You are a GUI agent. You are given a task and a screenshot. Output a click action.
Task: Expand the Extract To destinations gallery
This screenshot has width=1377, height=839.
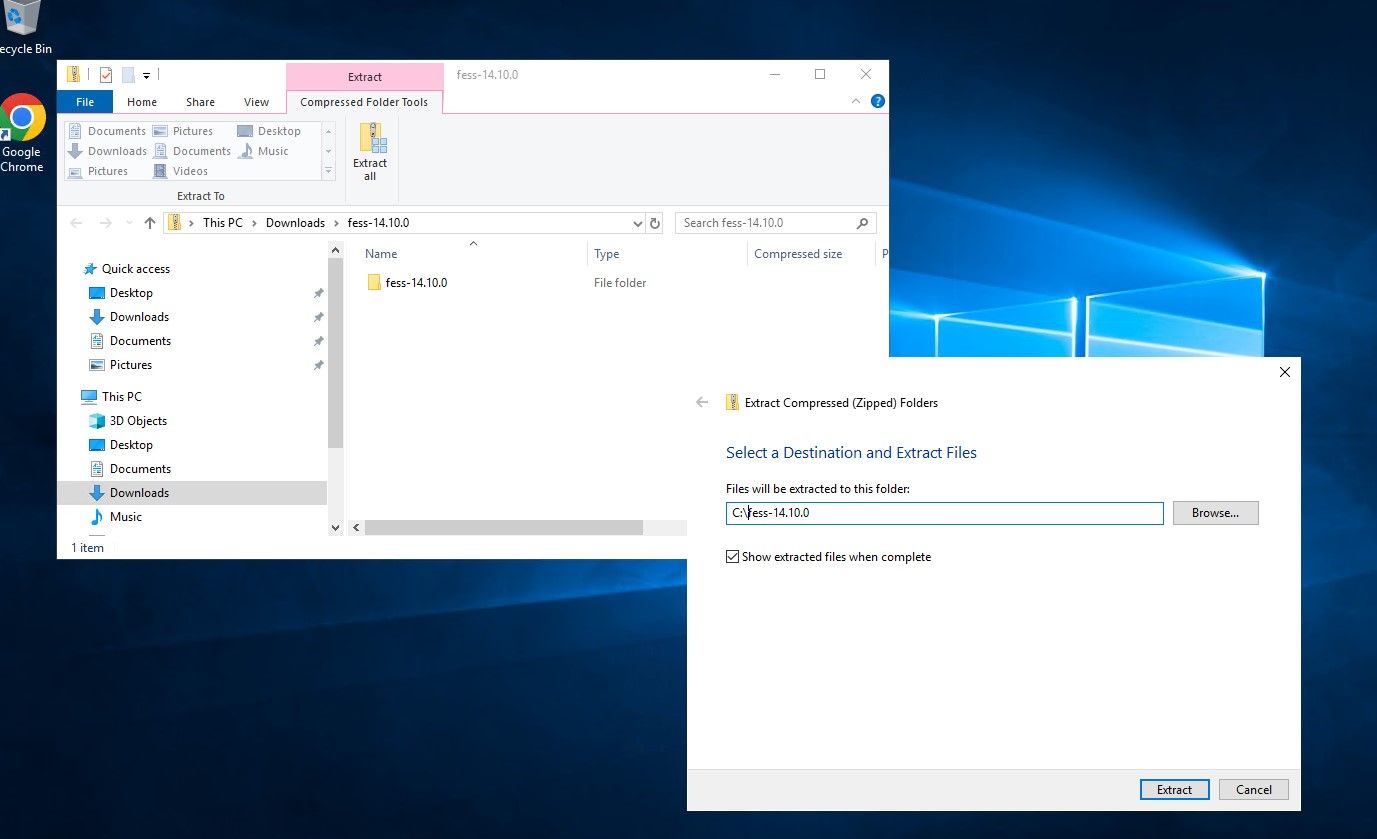[328, 172]
